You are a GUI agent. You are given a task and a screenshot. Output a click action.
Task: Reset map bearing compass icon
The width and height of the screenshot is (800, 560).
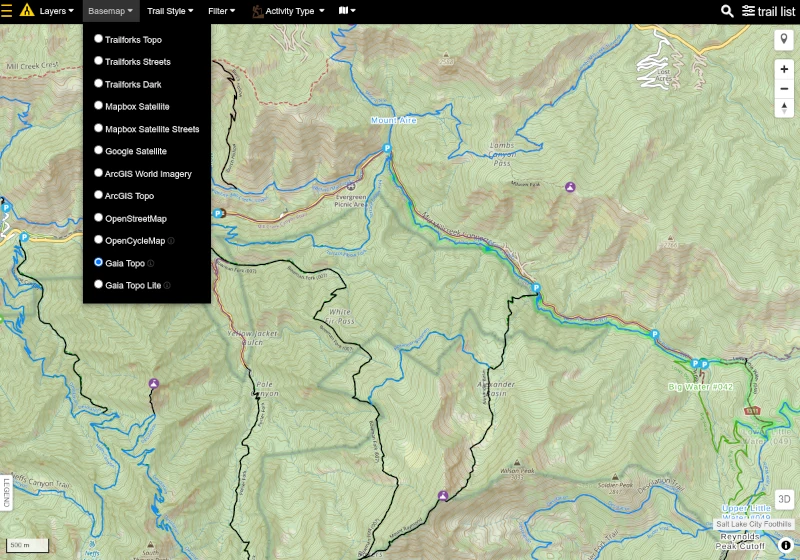point(784,108)
